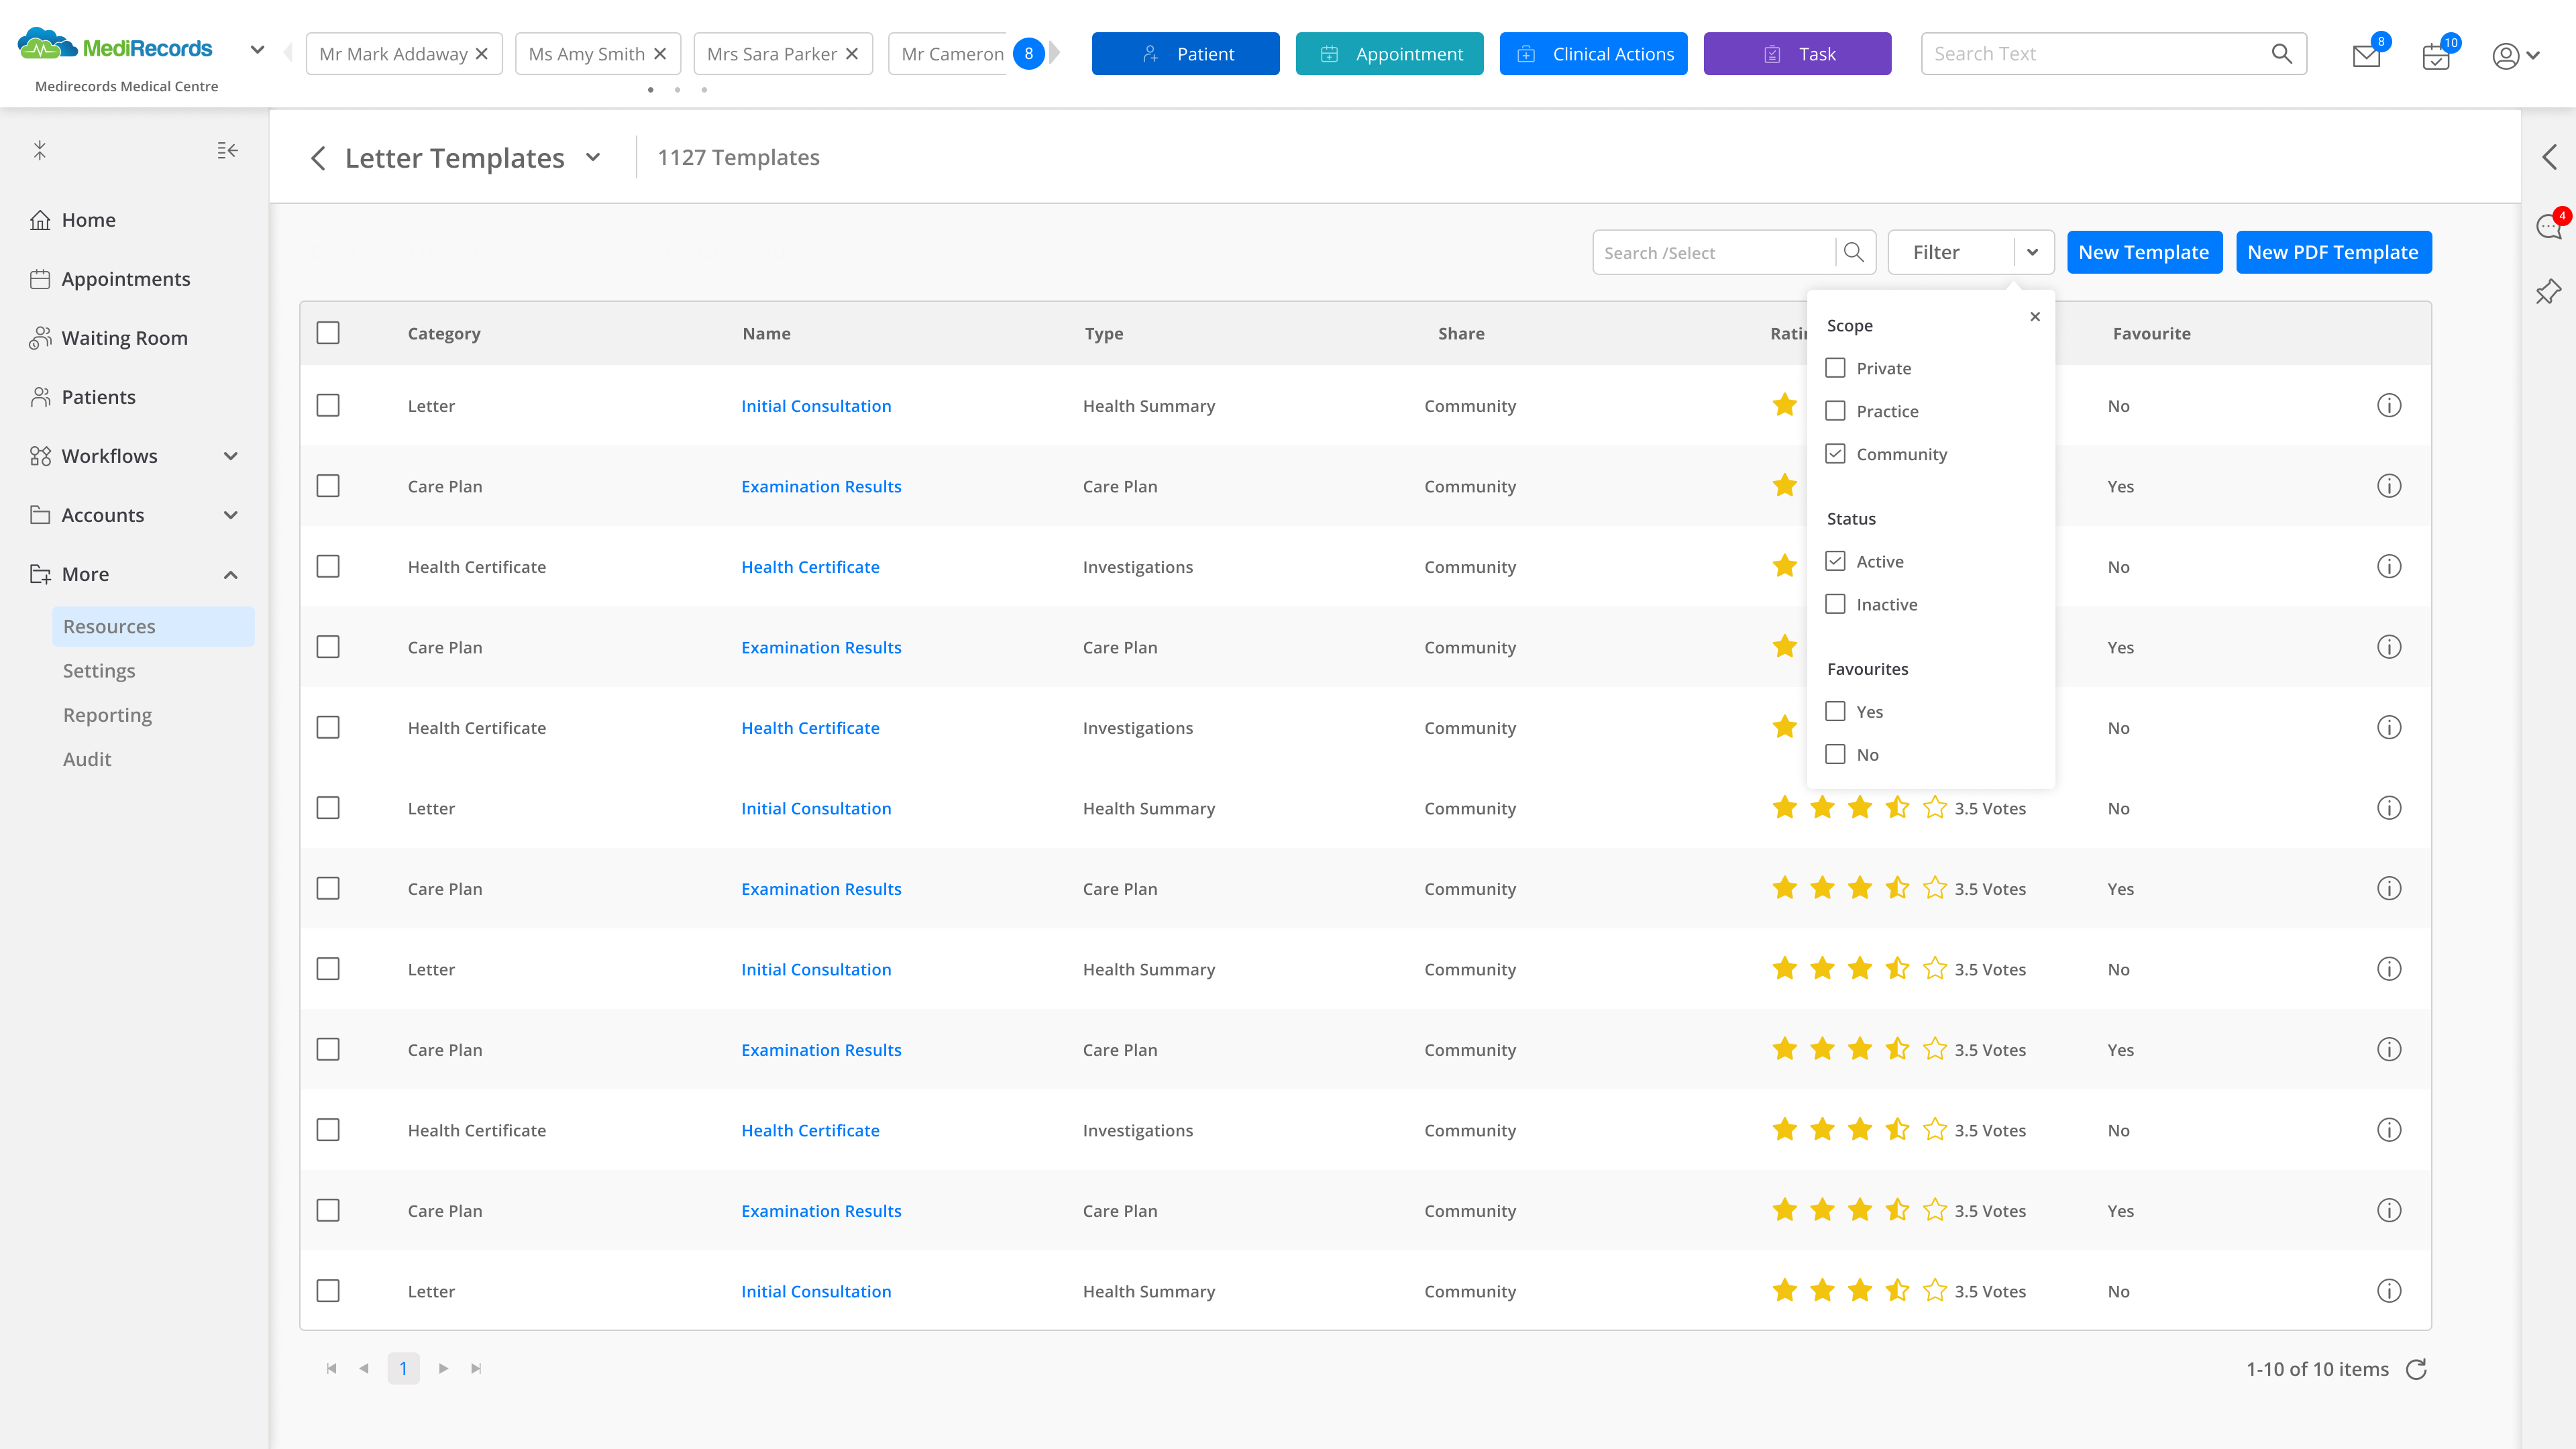Click the pin icon in right sidebar

pos(2548,291)
